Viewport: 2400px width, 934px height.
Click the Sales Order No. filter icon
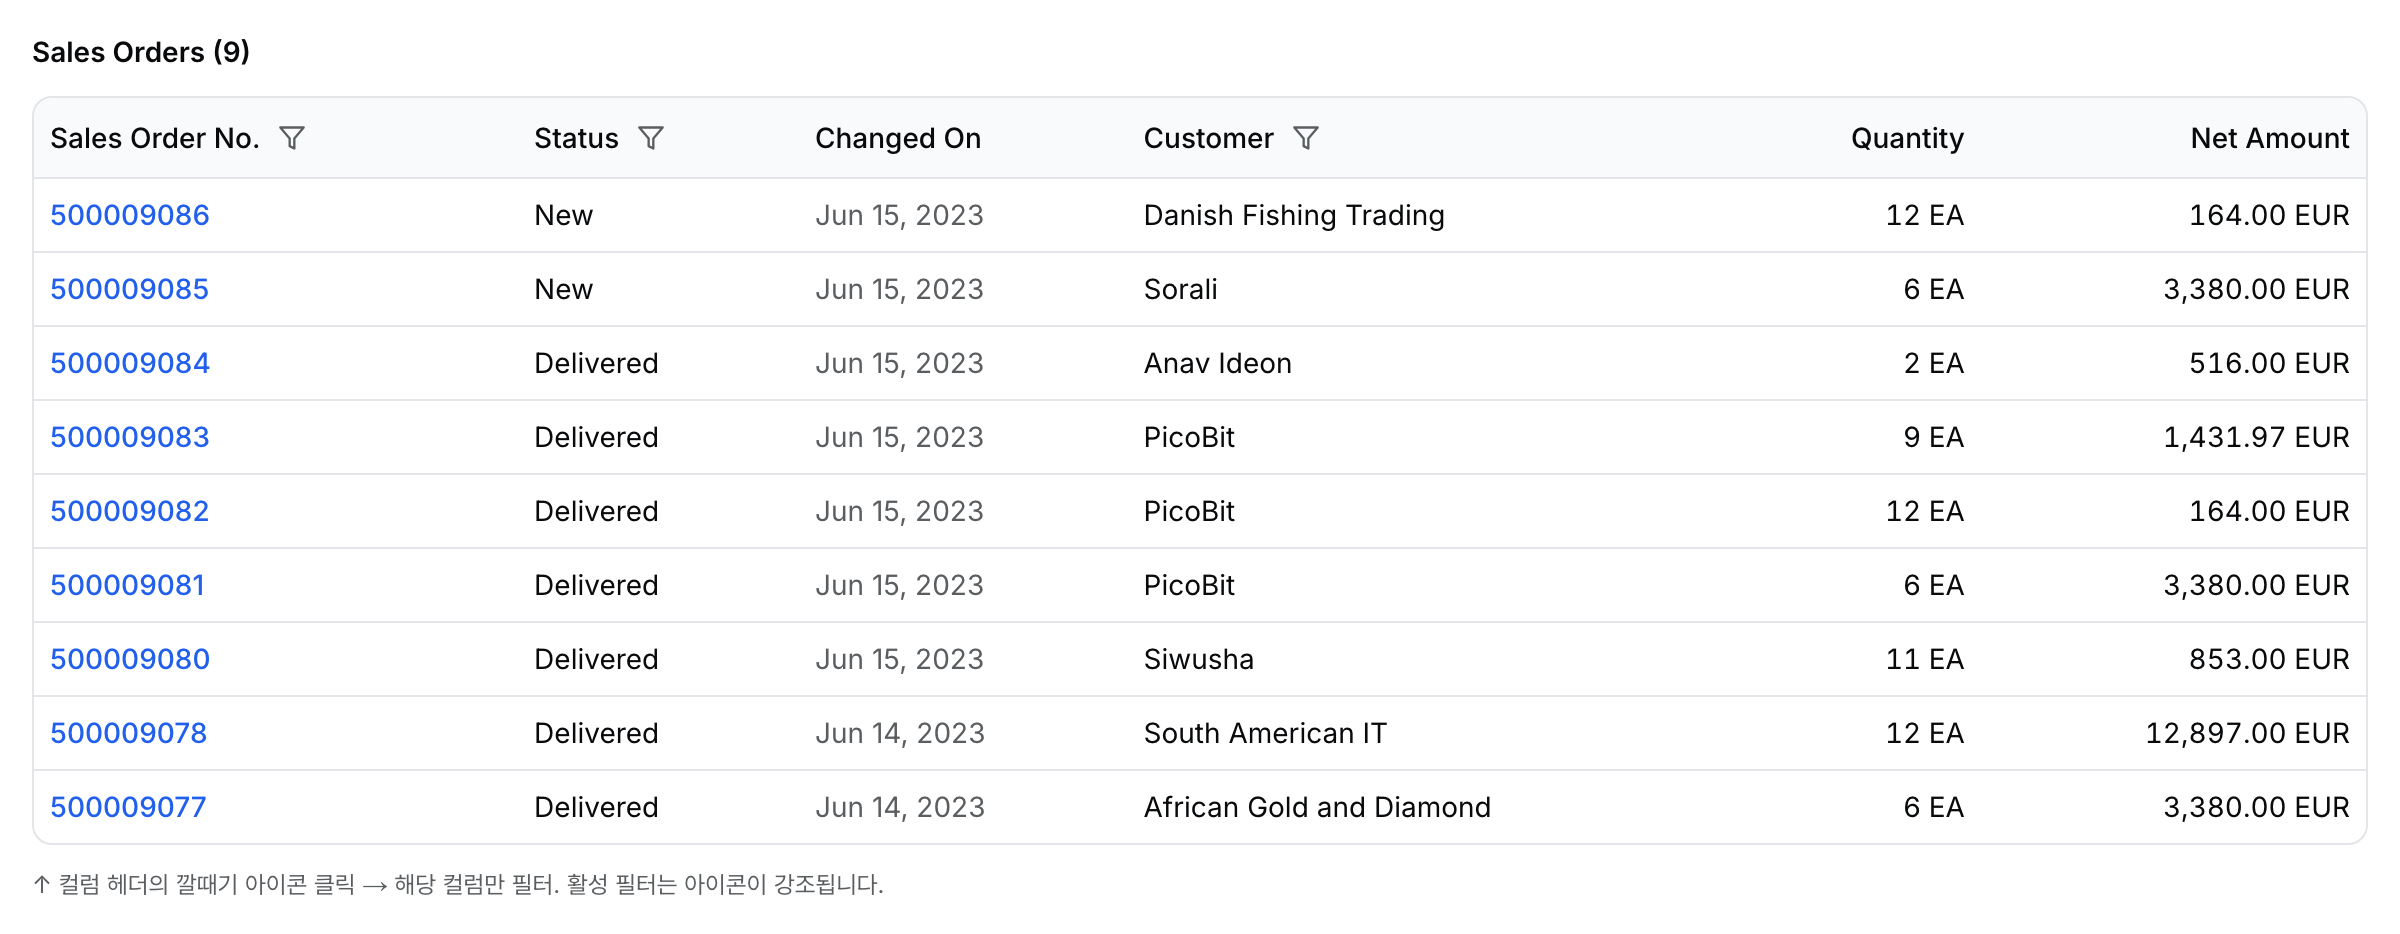click(x=292, y=138)
